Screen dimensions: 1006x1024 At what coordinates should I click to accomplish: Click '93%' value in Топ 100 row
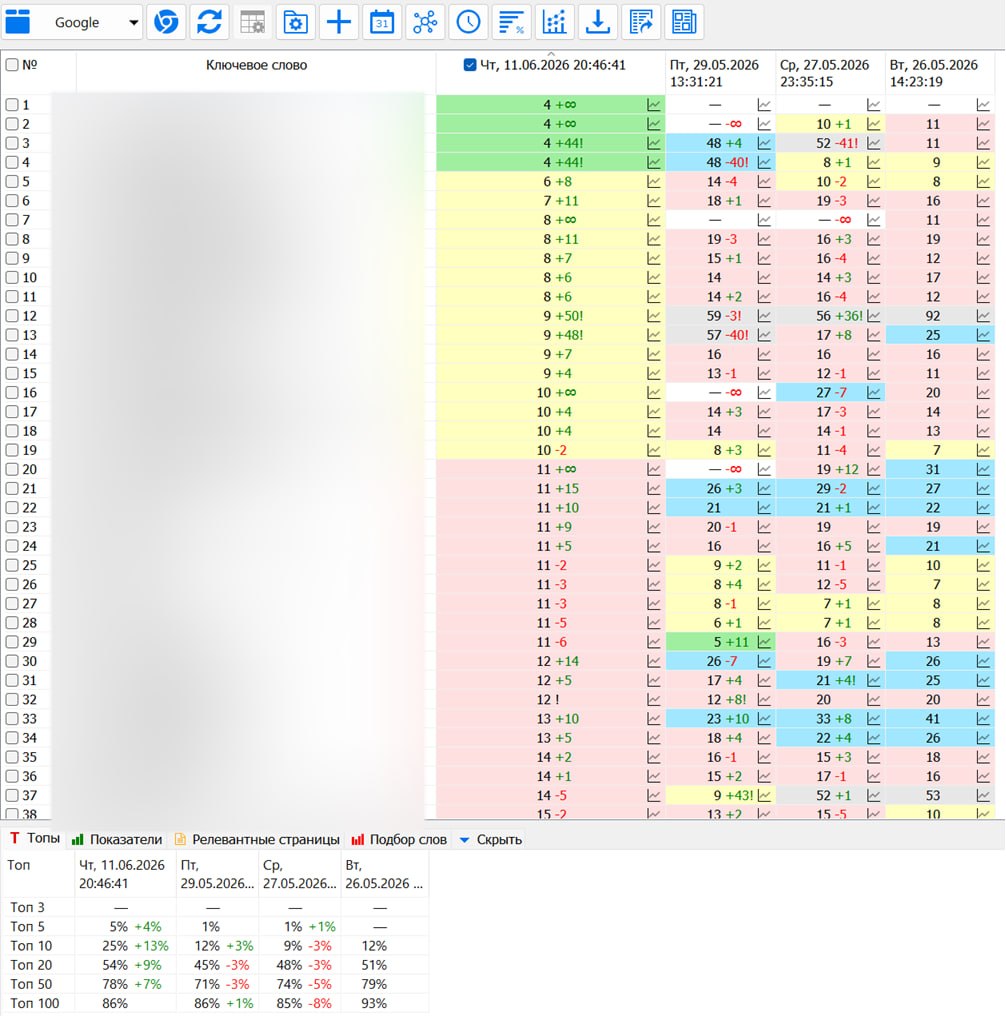[374, 1004]
